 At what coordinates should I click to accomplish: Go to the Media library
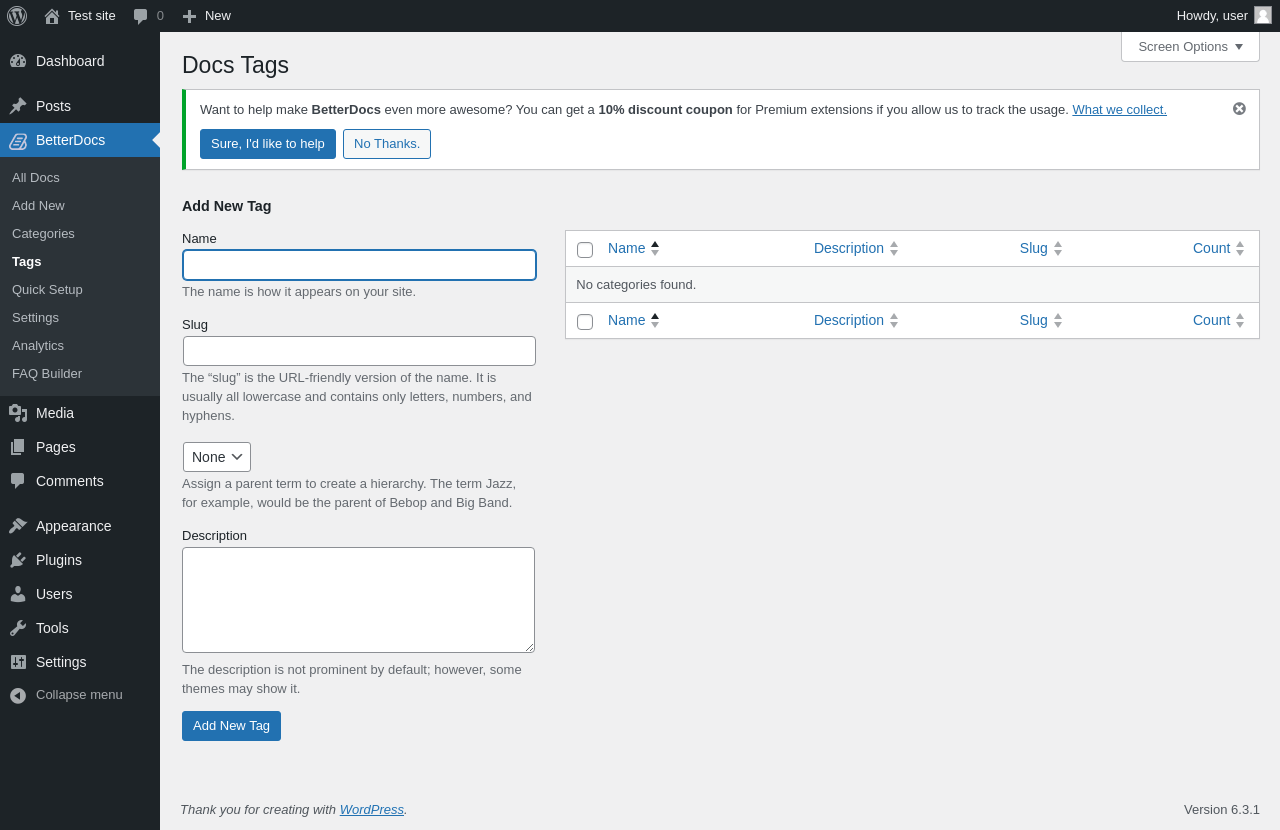tap(55, 413)
